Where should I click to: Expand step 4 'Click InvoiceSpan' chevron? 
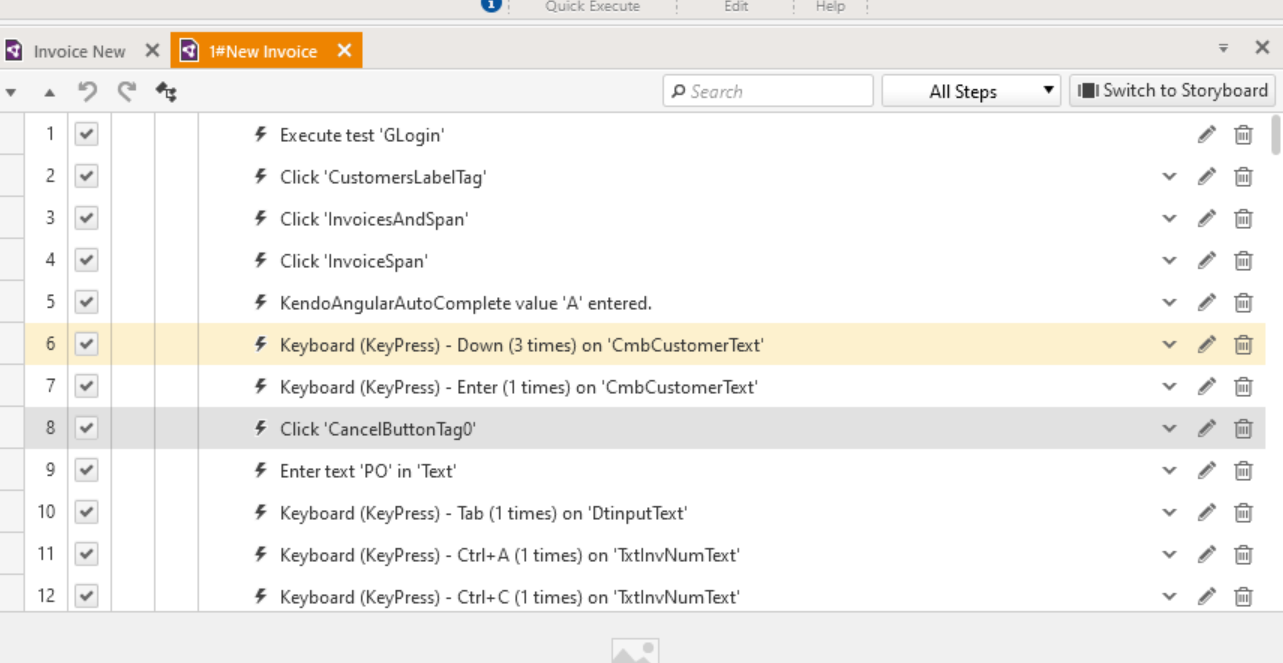click(1169, 261)
